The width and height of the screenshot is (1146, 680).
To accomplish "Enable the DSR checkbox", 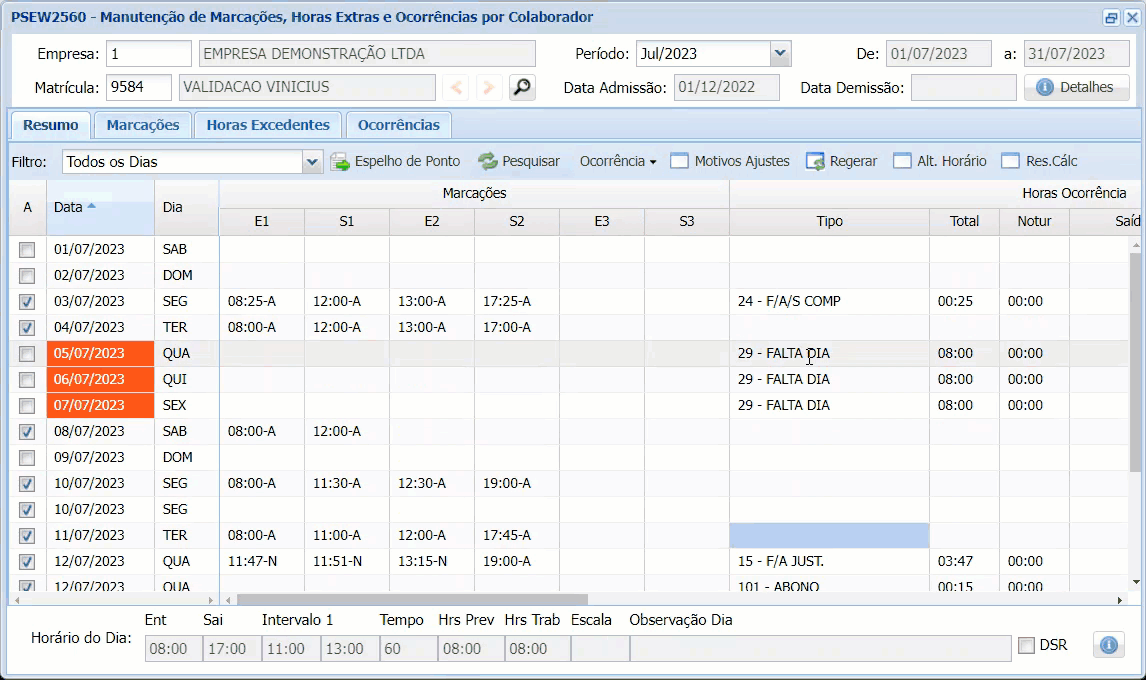I will point(1026,646).
